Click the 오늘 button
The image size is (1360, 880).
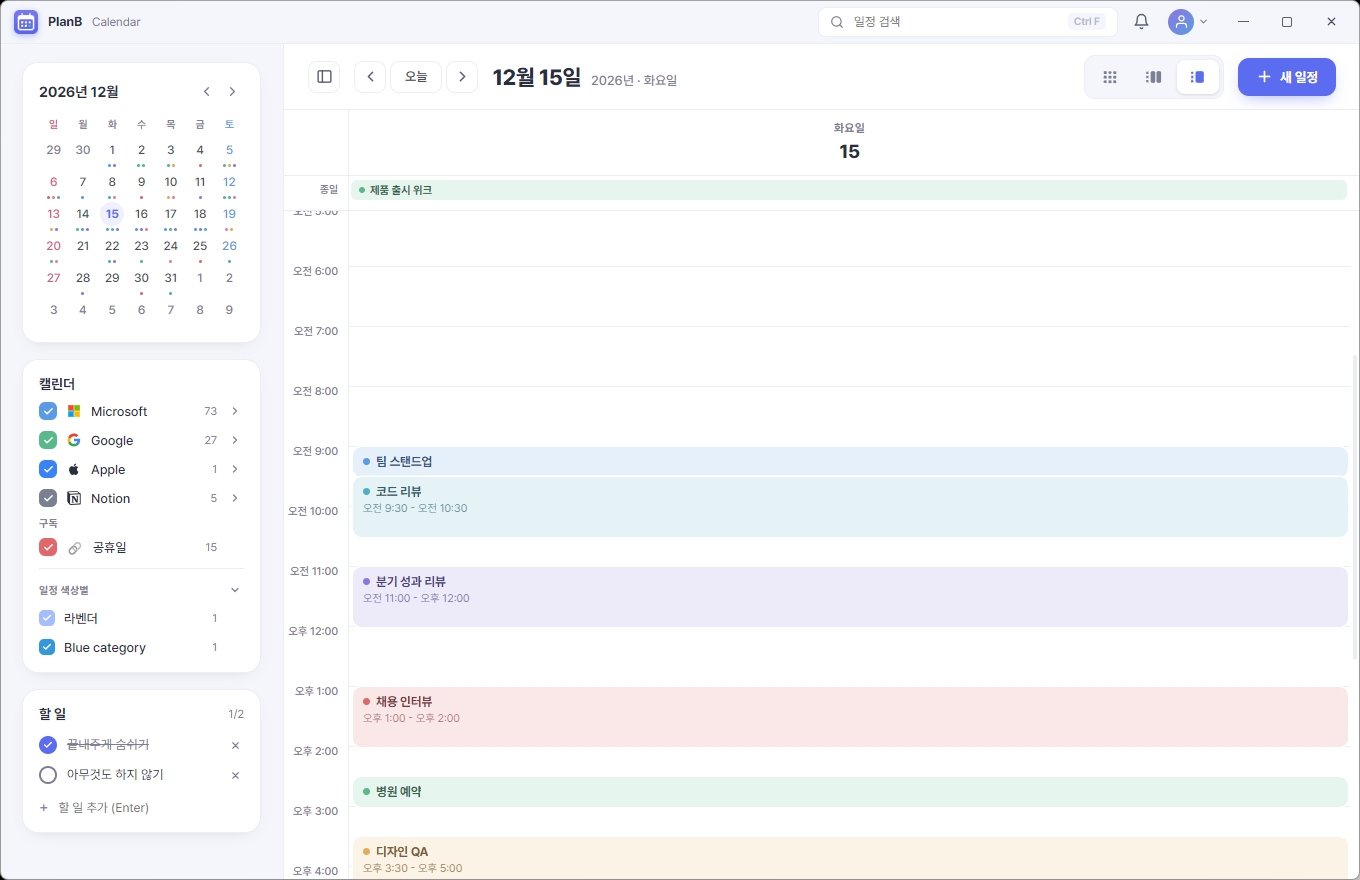click(416, 77)
